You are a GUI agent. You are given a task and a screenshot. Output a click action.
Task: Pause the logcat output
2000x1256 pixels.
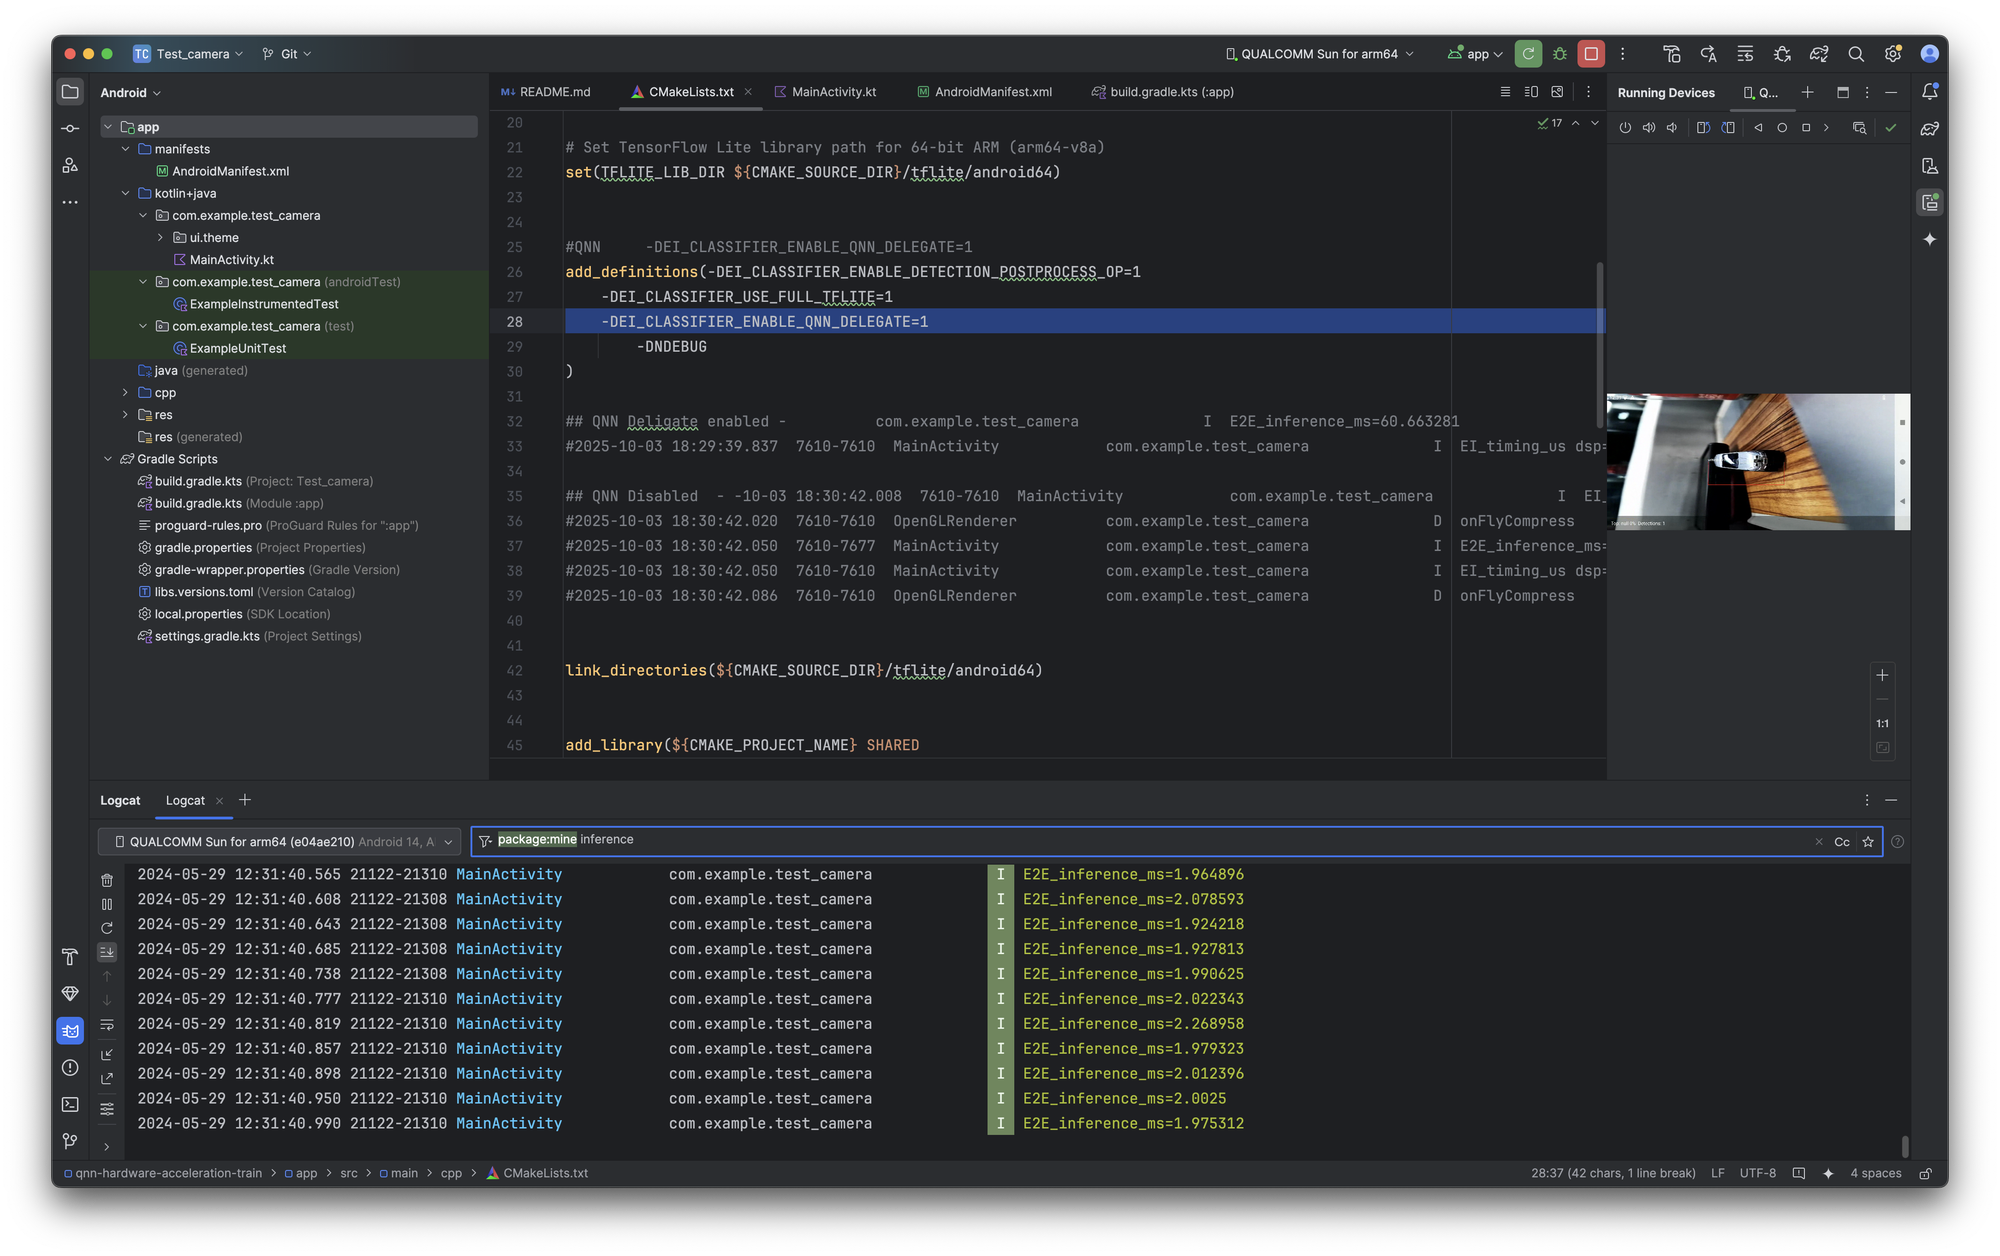pos(107,904)
